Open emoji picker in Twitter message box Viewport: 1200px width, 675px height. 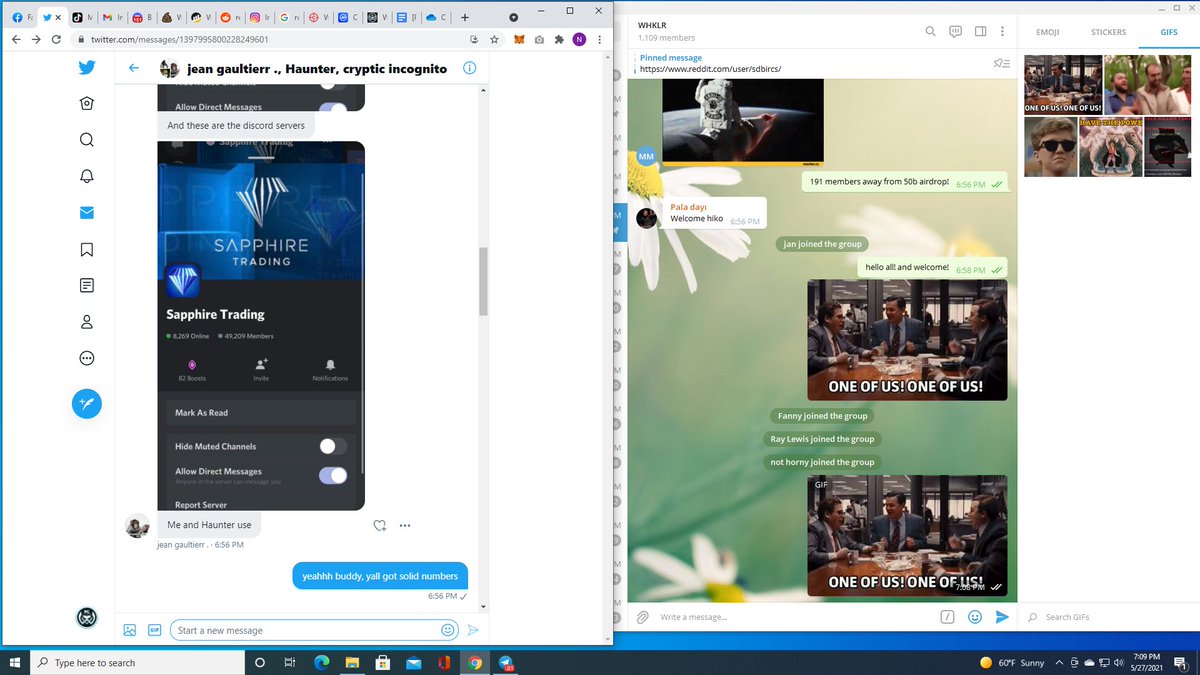tap(448, 630)
